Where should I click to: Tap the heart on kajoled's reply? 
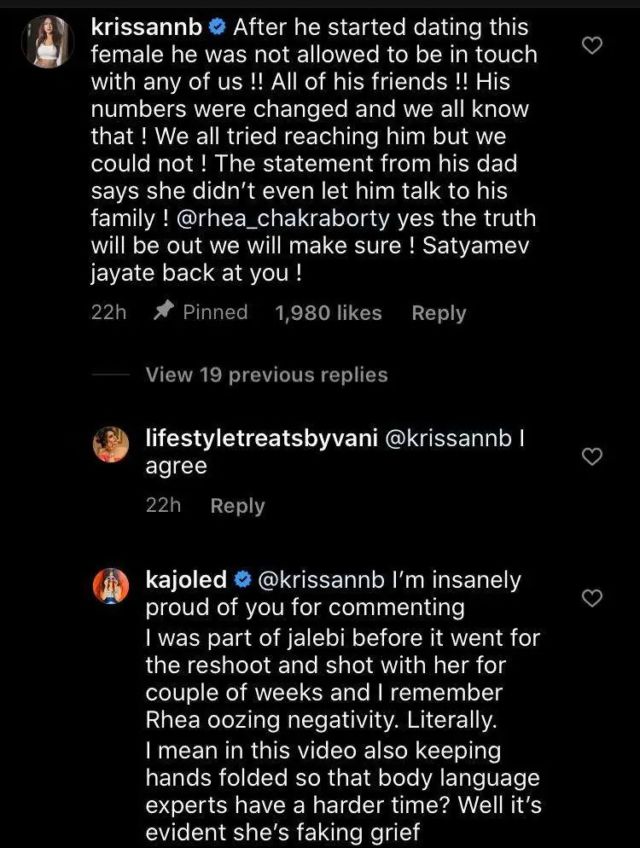point(591,598)
